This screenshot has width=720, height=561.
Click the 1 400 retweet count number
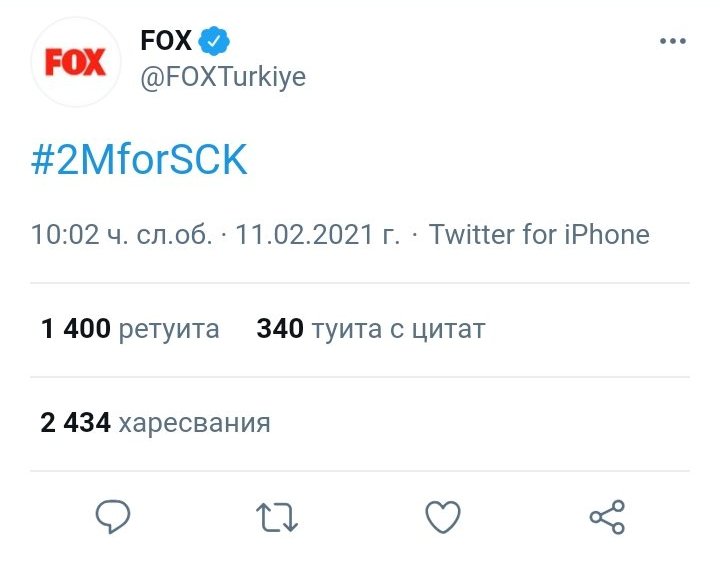76,329
